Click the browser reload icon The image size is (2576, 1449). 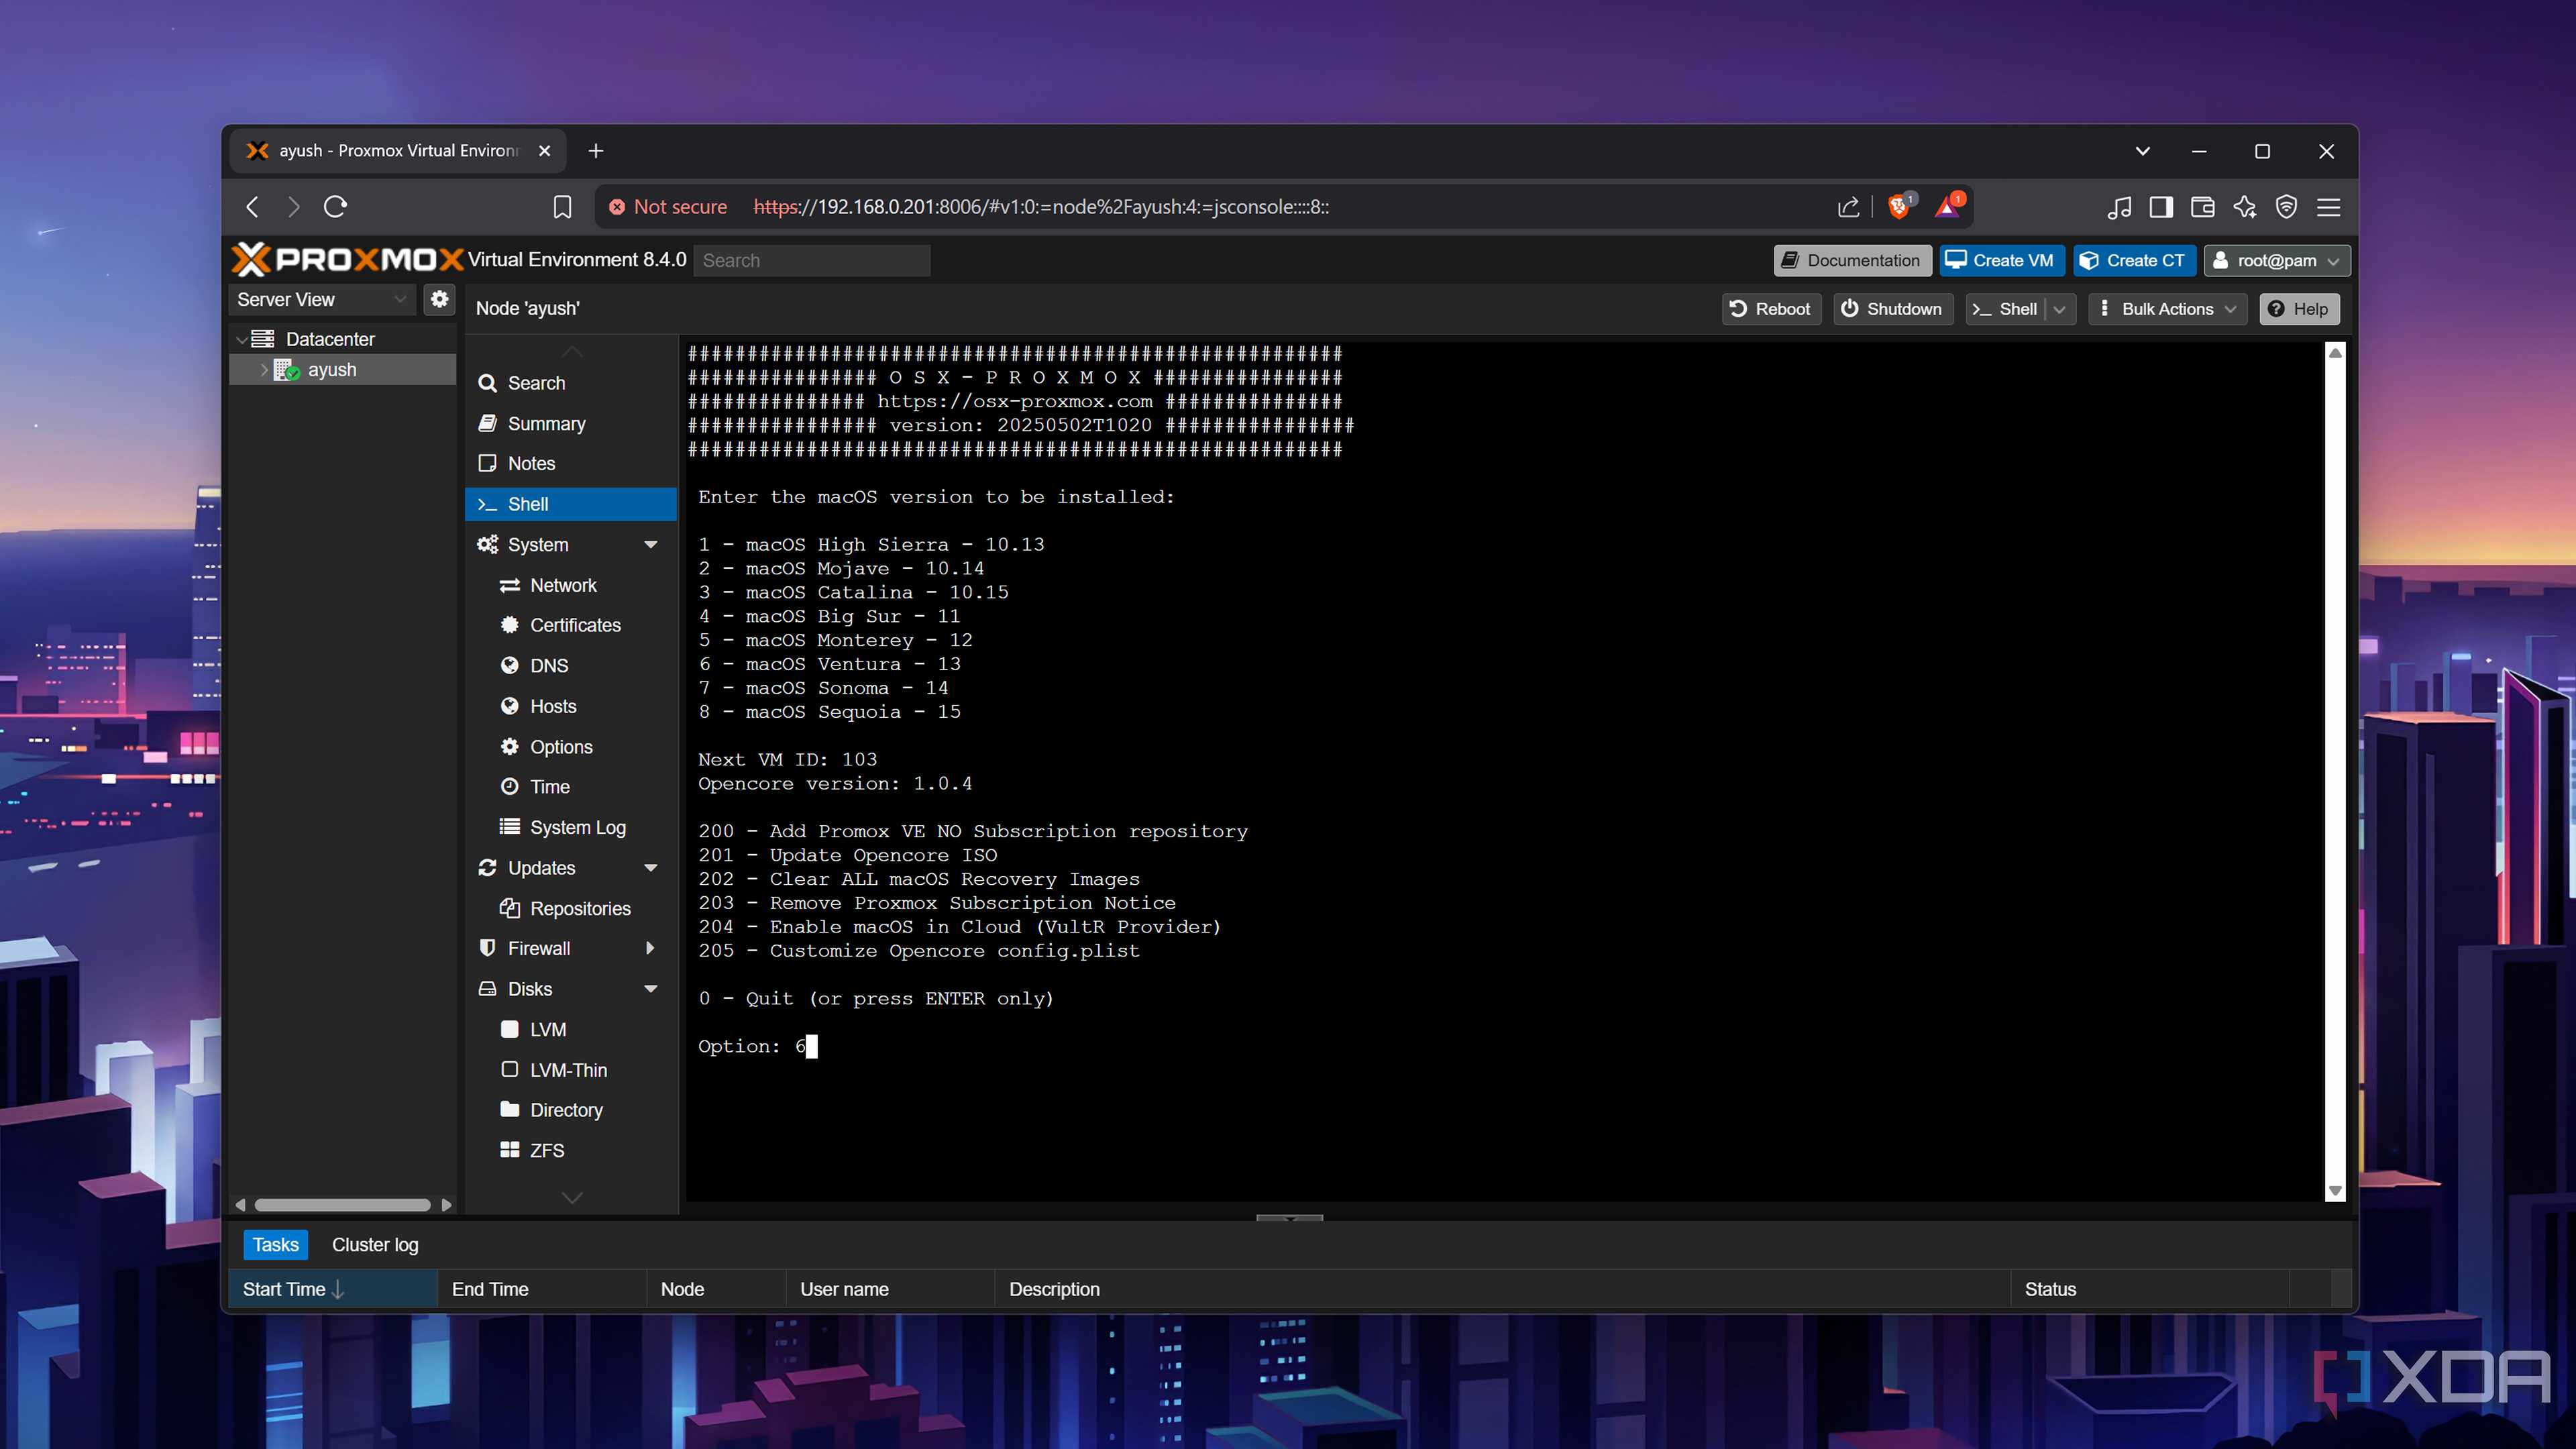click(x=335, y=207)
